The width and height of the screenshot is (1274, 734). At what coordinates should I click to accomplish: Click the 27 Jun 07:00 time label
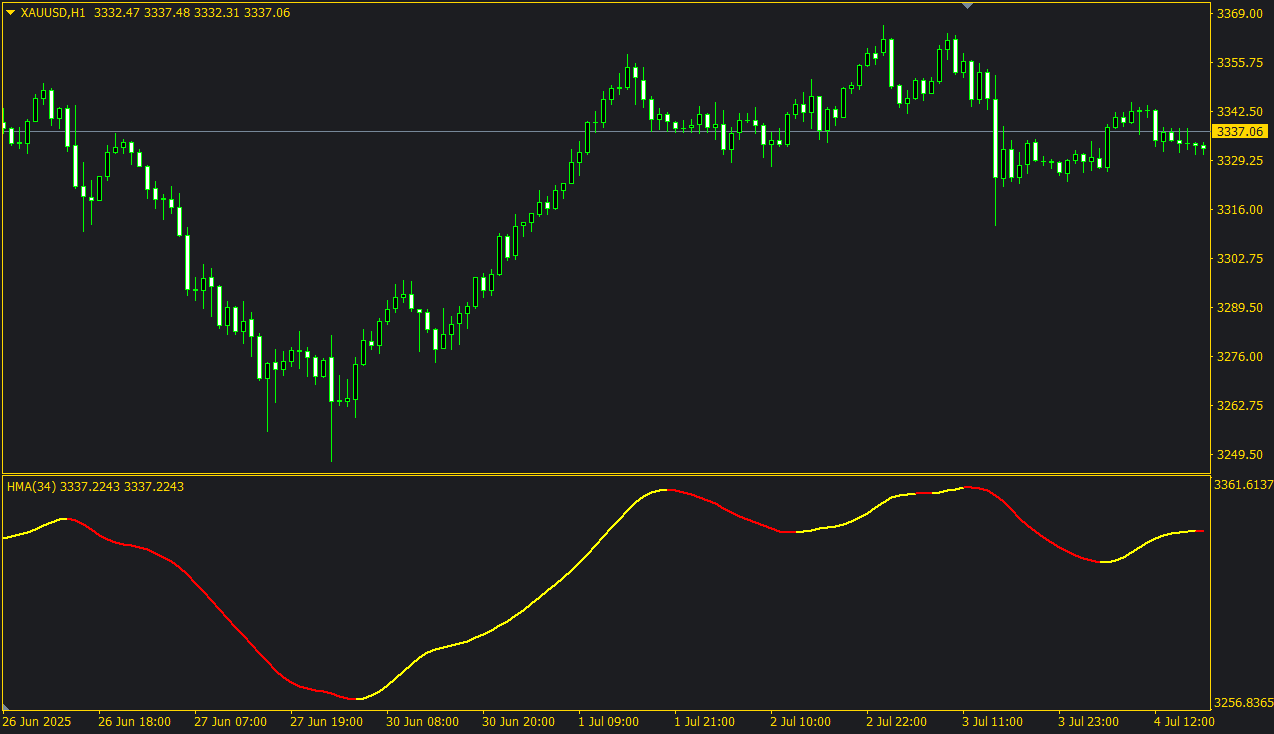[230, 722]
